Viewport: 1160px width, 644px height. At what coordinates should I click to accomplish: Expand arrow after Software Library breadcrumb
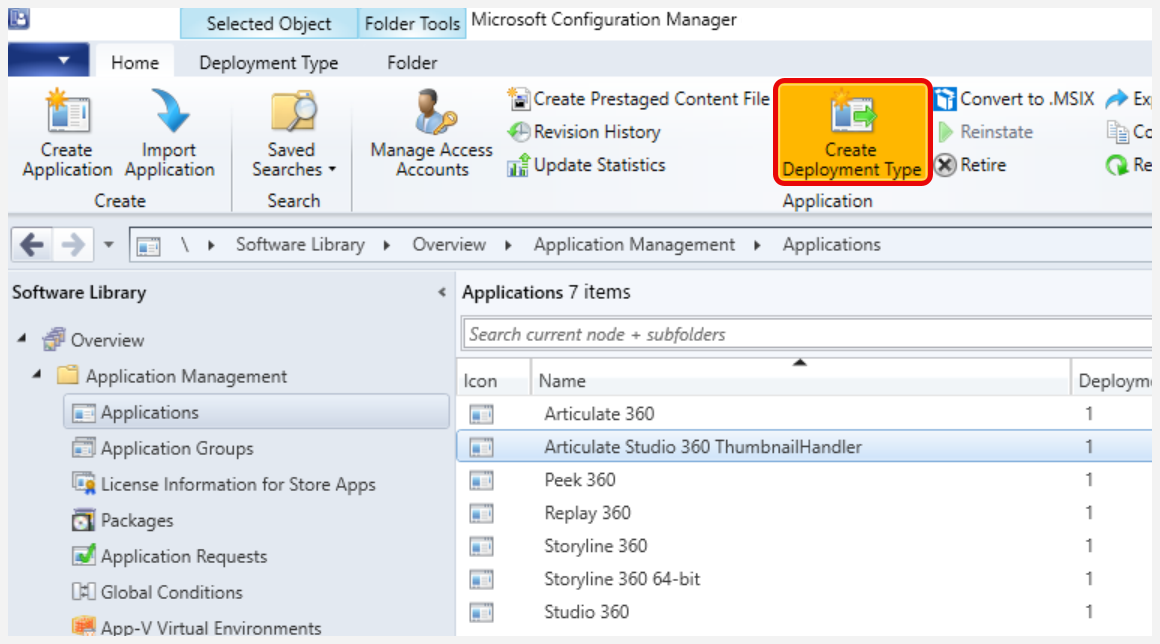(x=387, y=245)
